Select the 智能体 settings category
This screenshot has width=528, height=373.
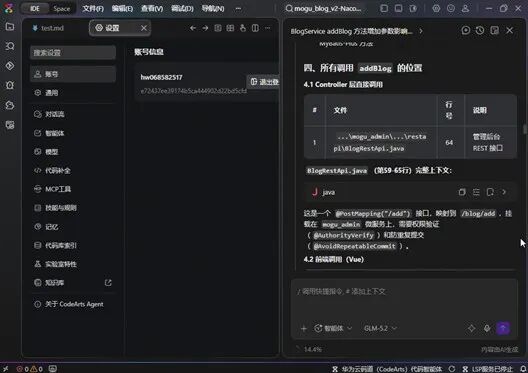[73, 133]
